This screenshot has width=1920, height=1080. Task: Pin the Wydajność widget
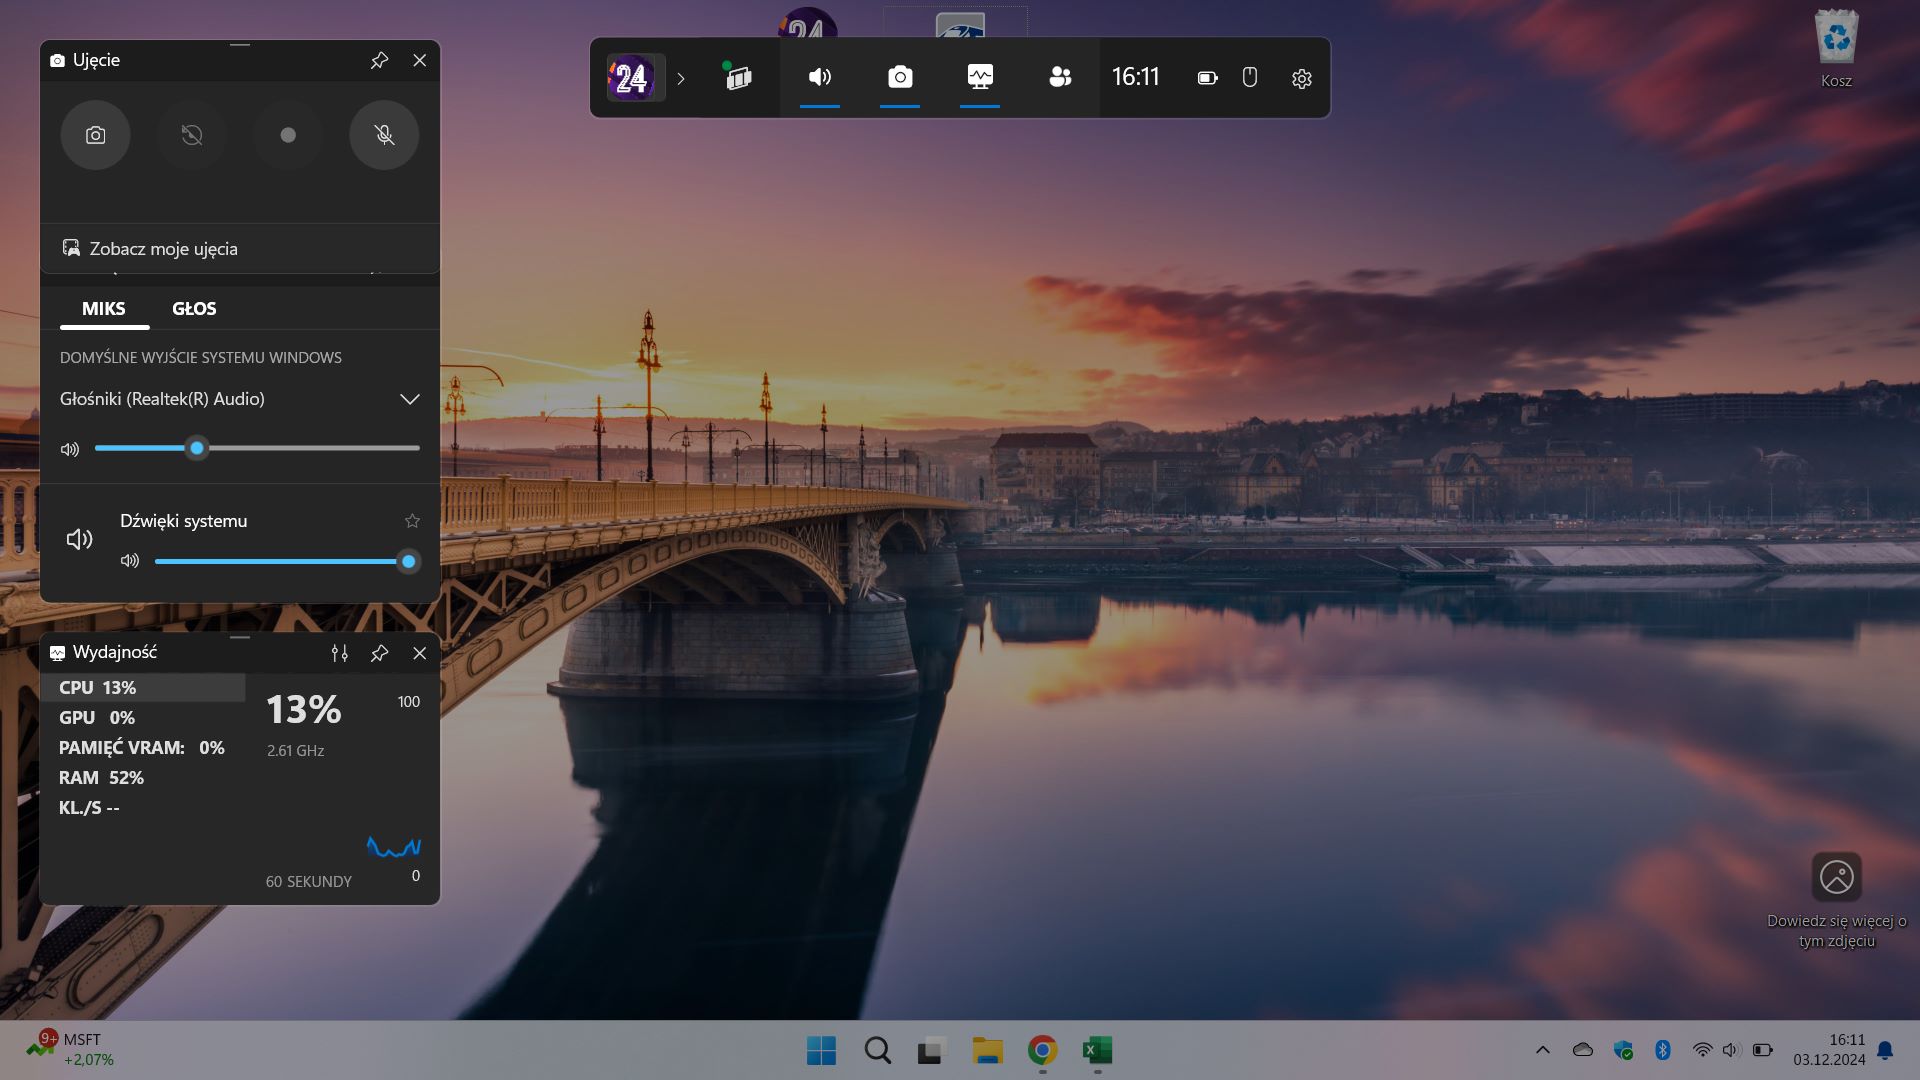[379, 653]
